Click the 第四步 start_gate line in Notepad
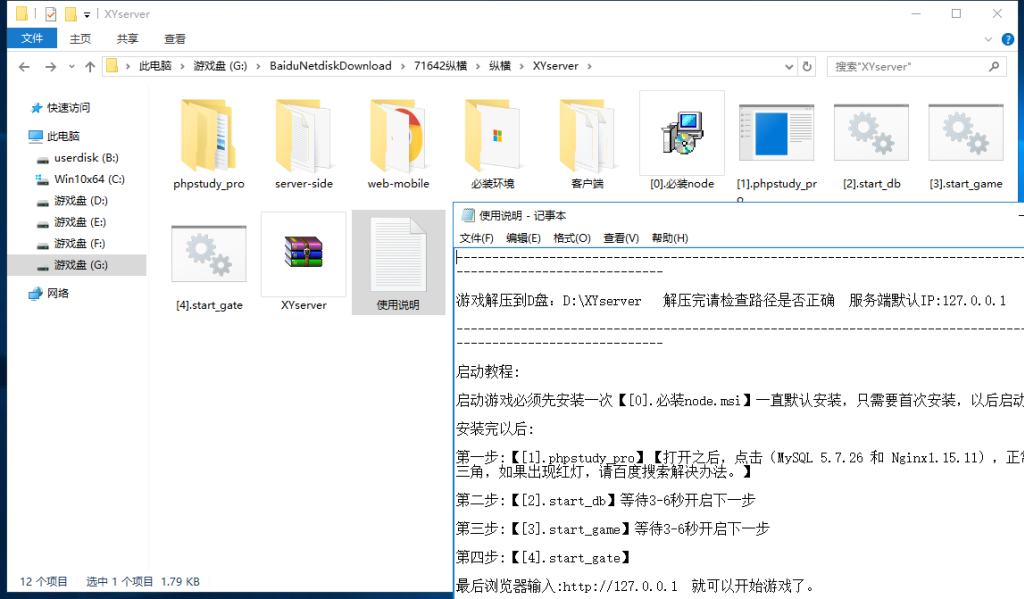This screenshot has height=599, width=1024. point(544,557)
